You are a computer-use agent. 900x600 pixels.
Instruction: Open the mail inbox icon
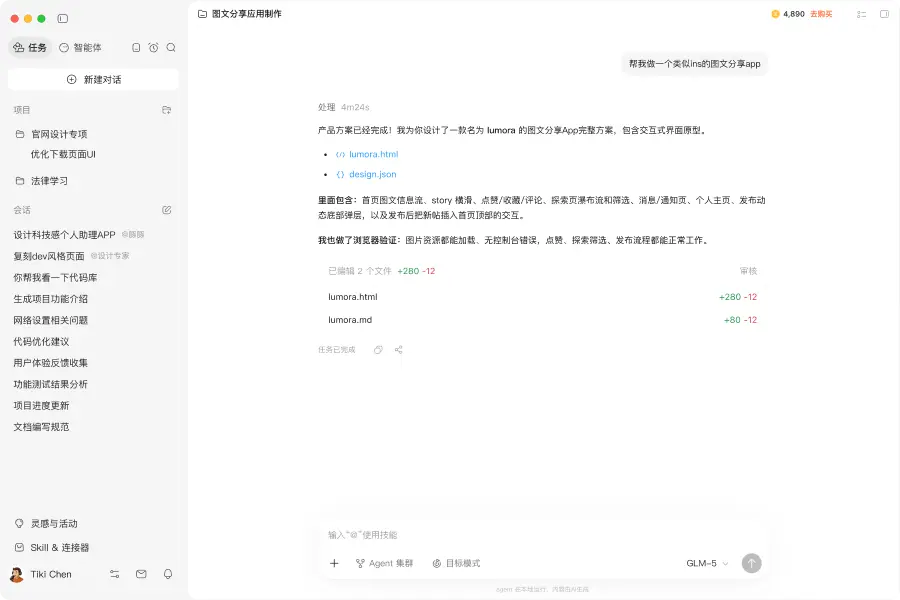coord(141,574)
